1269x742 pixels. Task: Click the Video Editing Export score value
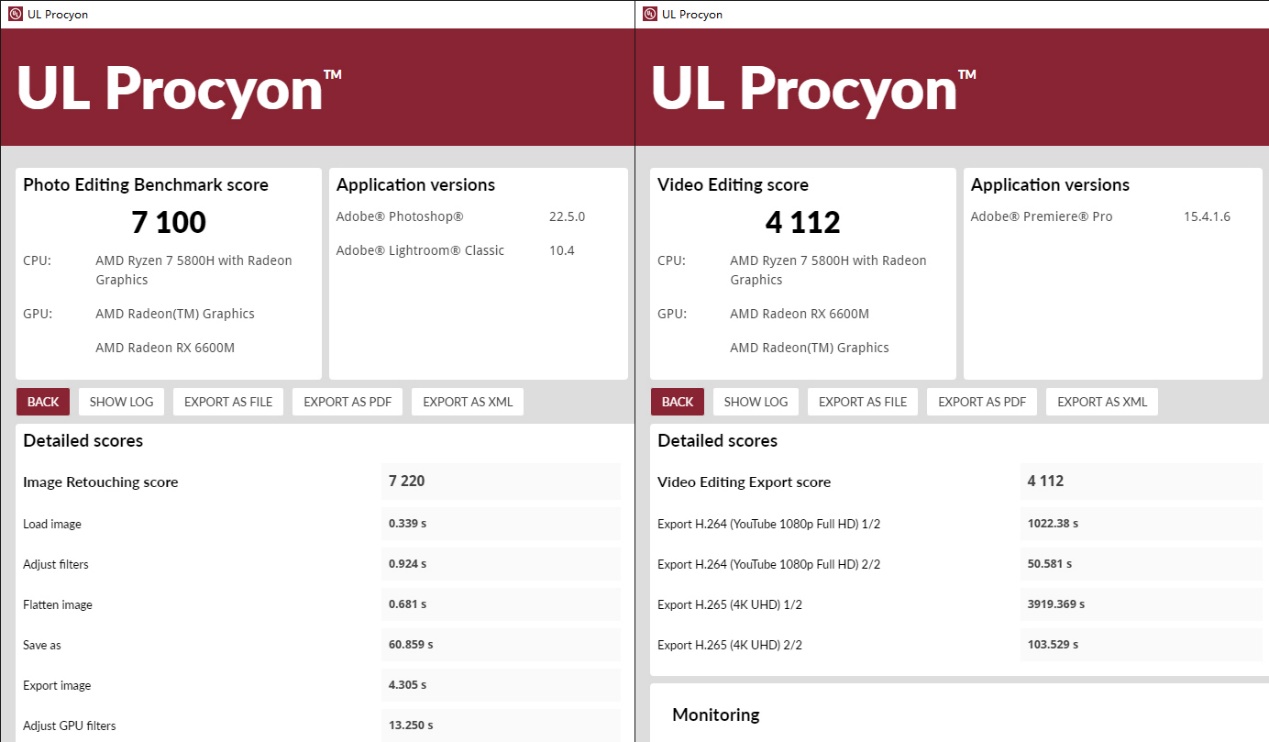tap(1046, 481)
